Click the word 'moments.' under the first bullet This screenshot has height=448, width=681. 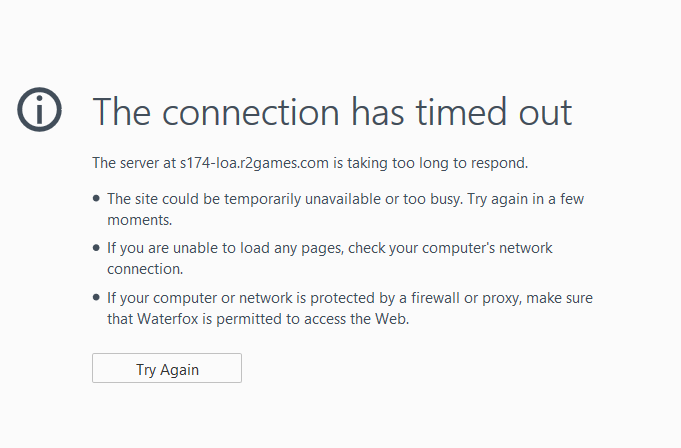tap(140, 219)
